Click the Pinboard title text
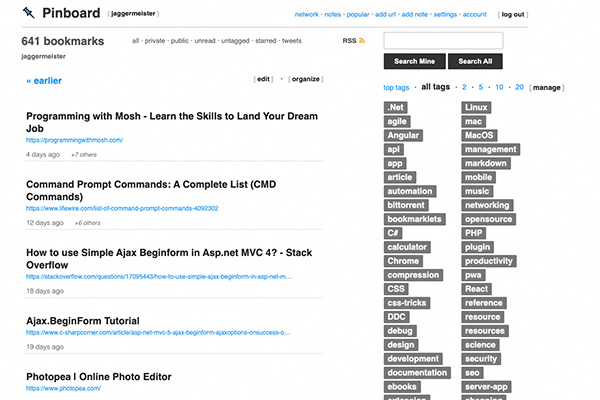The width and height of the screenshot is (600, 400). [71, 13]
